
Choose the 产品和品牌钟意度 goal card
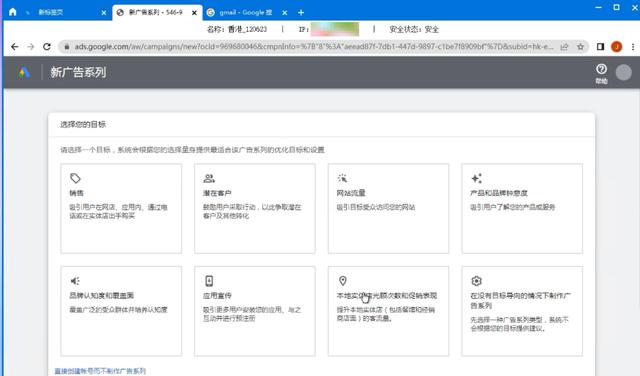522,209
